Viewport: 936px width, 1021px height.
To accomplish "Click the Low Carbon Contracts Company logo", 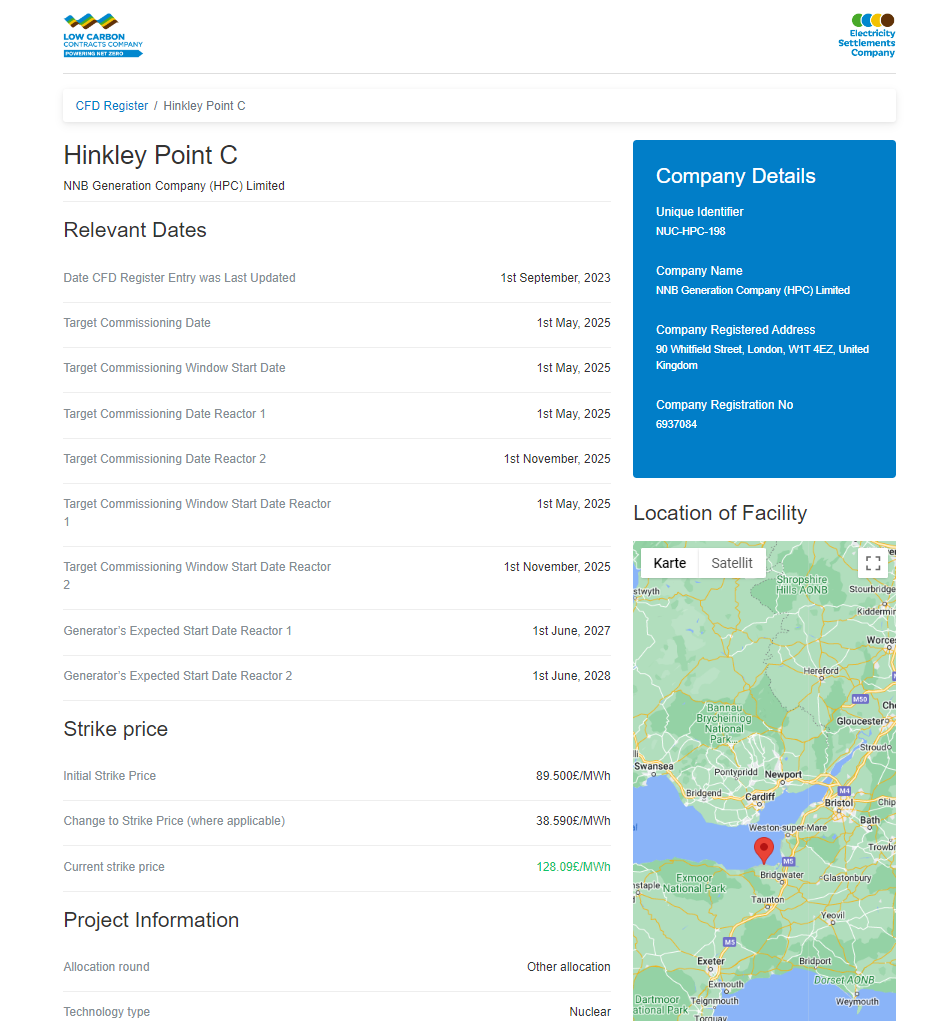I will click(x=103, y=36).
